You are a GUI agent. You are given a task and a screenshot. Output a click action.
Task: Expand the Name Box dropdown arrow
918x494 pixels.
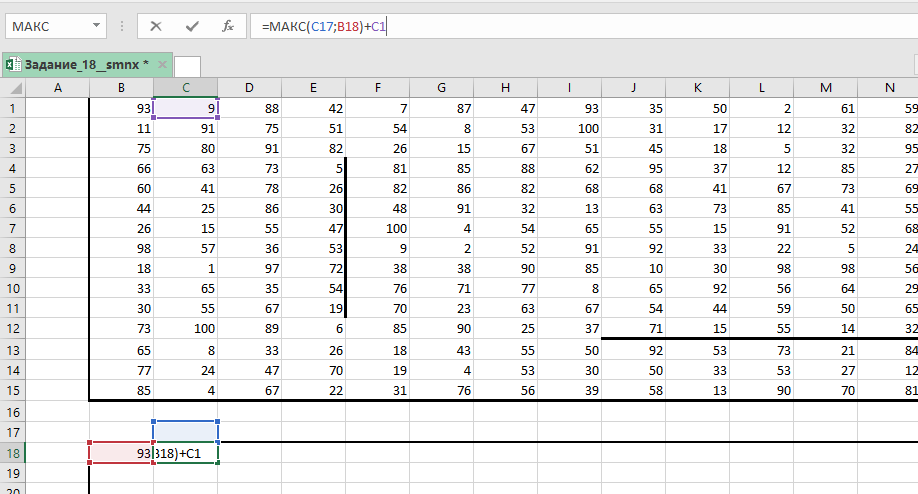click(93, 26)
